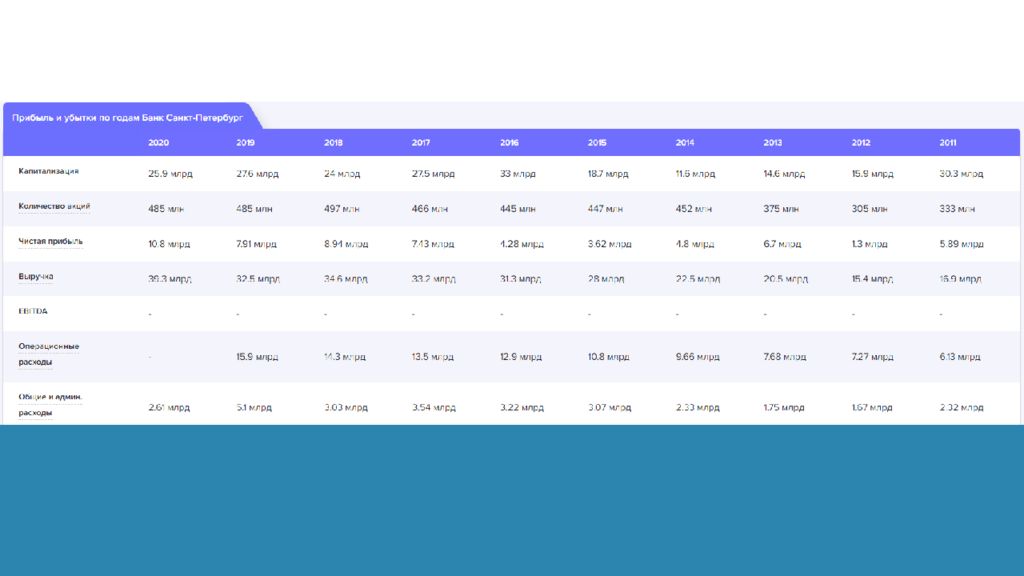
Task: Select the 2020 column header
Action: pos(158,143)
